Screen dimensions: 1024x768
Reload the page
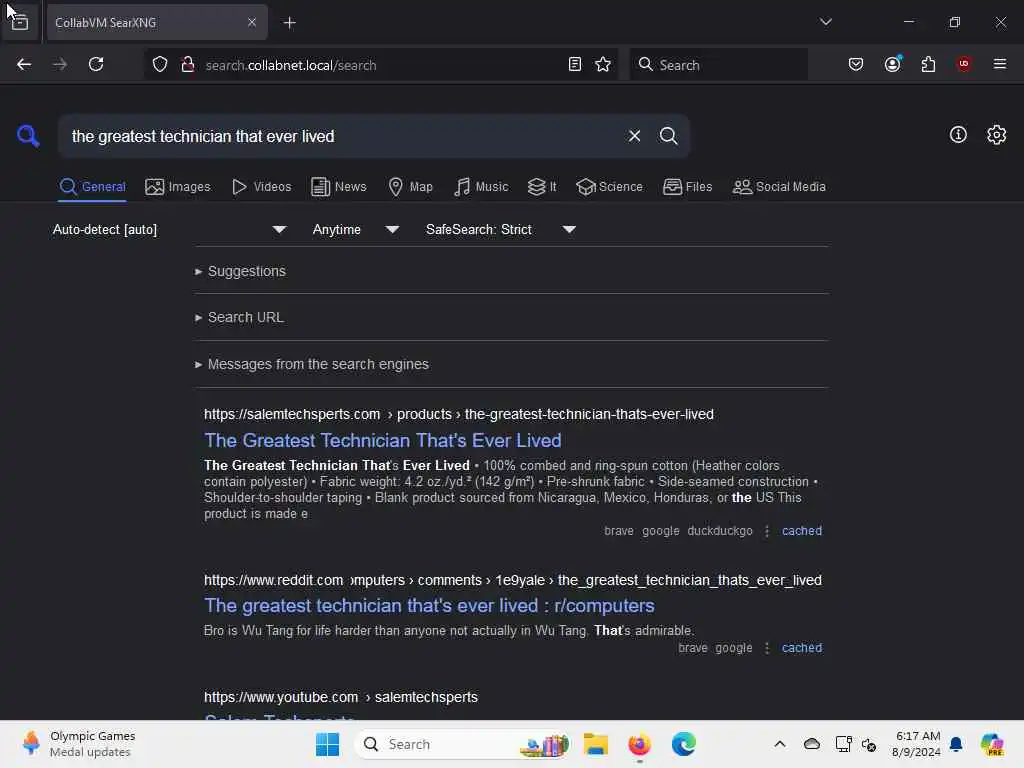pyautogui.click(x=96, y=64)
